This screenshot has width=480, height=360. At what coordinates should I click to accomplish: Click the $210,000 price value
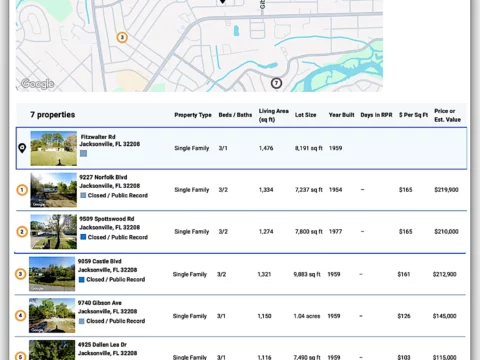[x=446, y=231]
